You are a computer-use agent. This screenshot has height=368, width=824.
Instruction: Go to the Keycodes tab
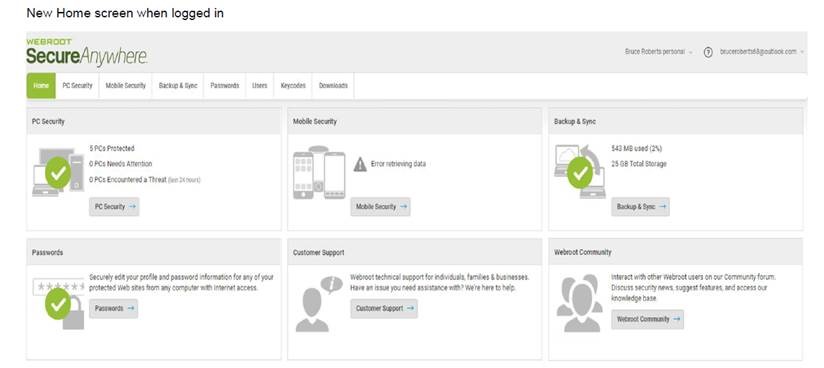(293, 86)
